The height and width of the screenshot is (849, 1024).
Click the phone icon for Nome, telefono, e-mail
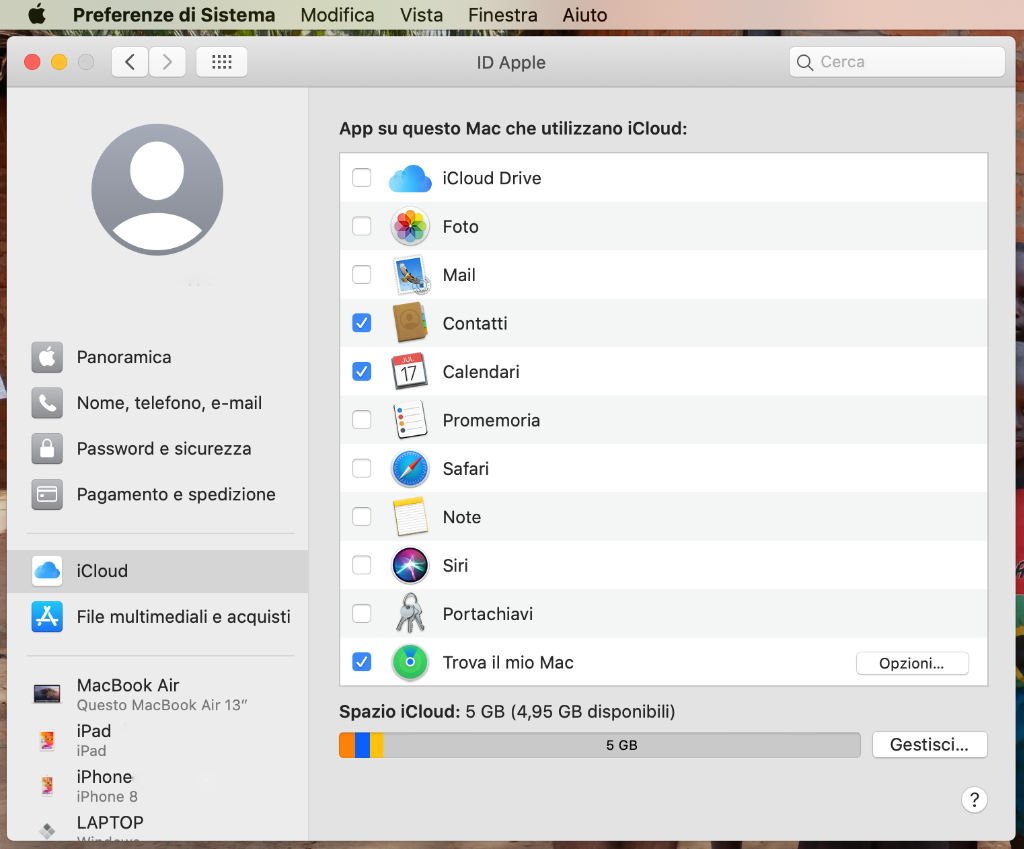(47, 403)
